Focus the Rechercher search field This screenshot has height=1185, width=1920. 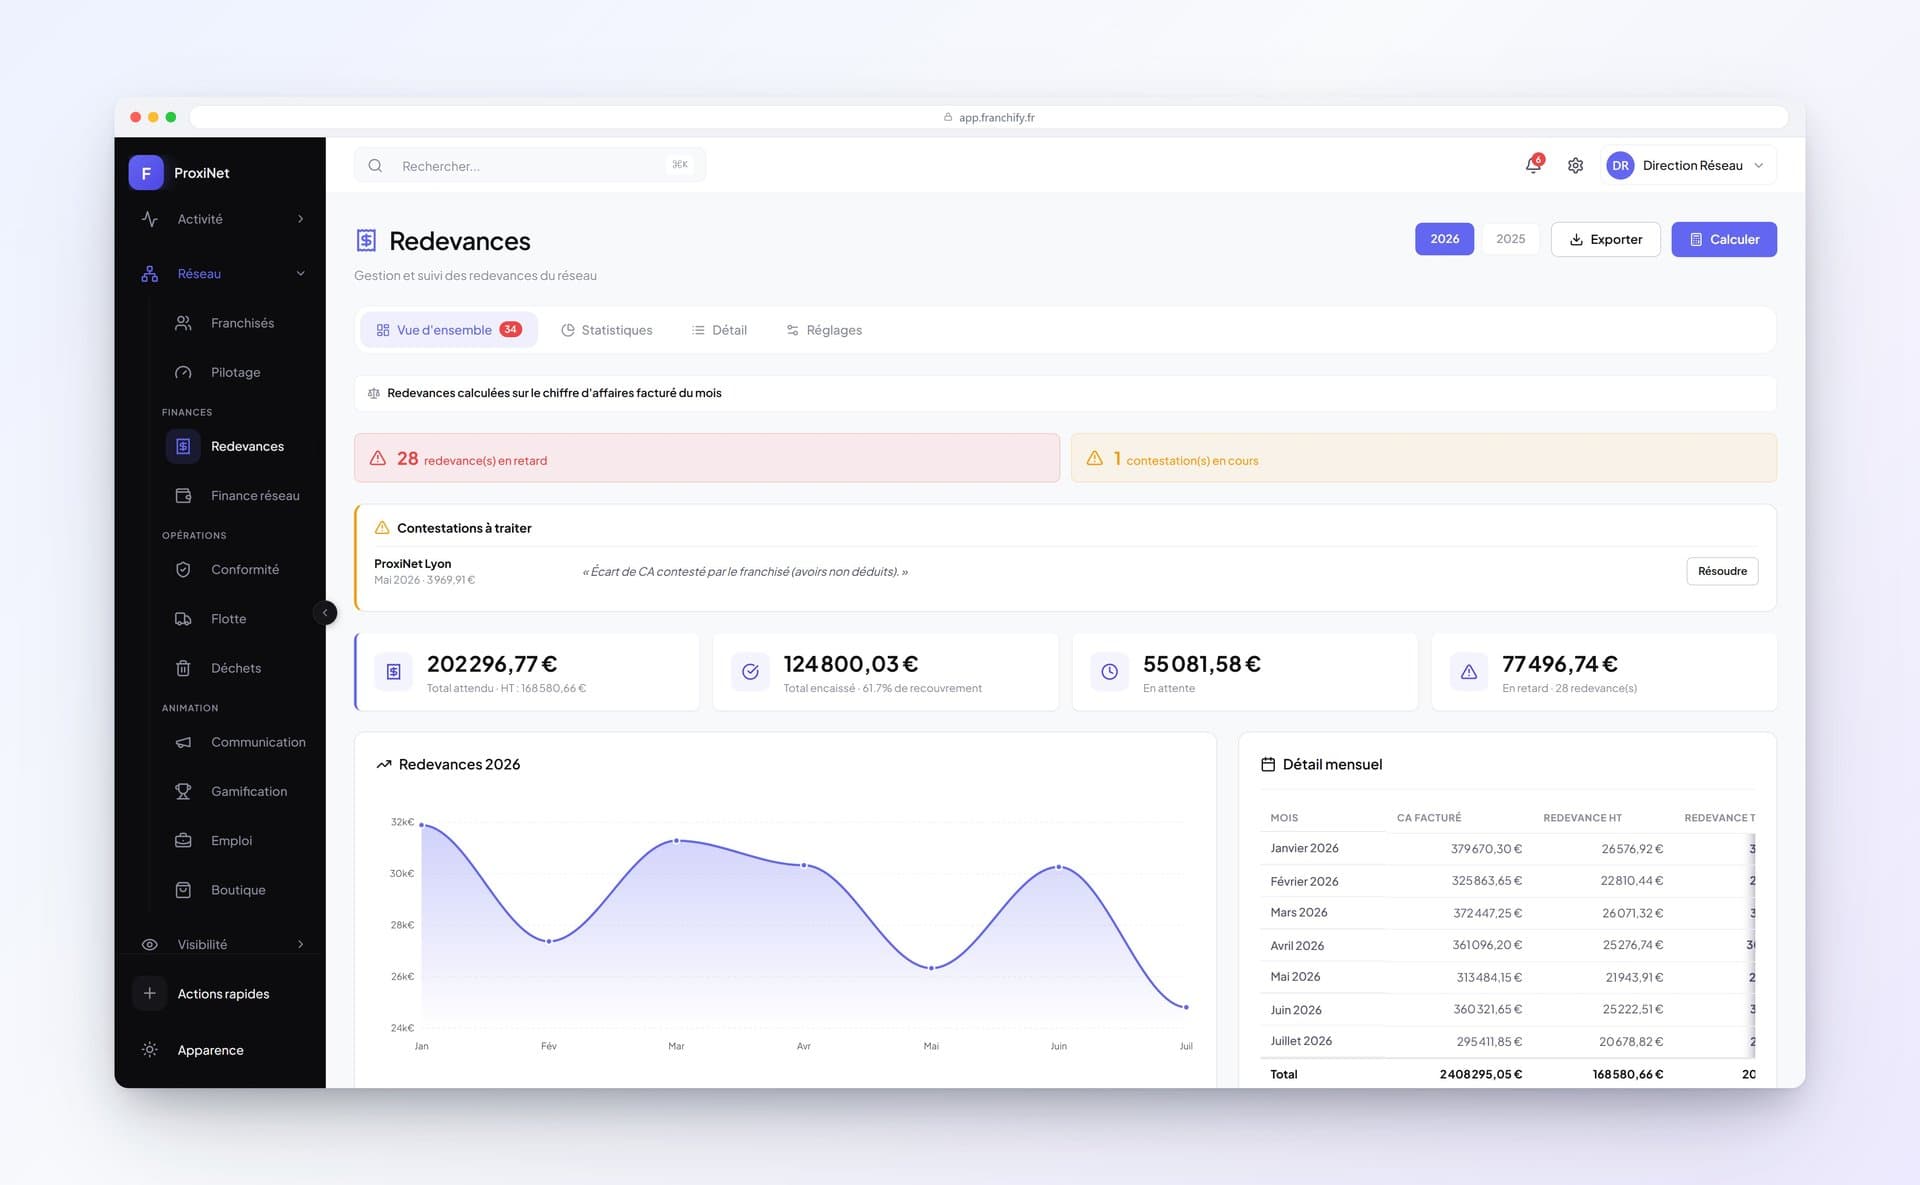point(530,165)
